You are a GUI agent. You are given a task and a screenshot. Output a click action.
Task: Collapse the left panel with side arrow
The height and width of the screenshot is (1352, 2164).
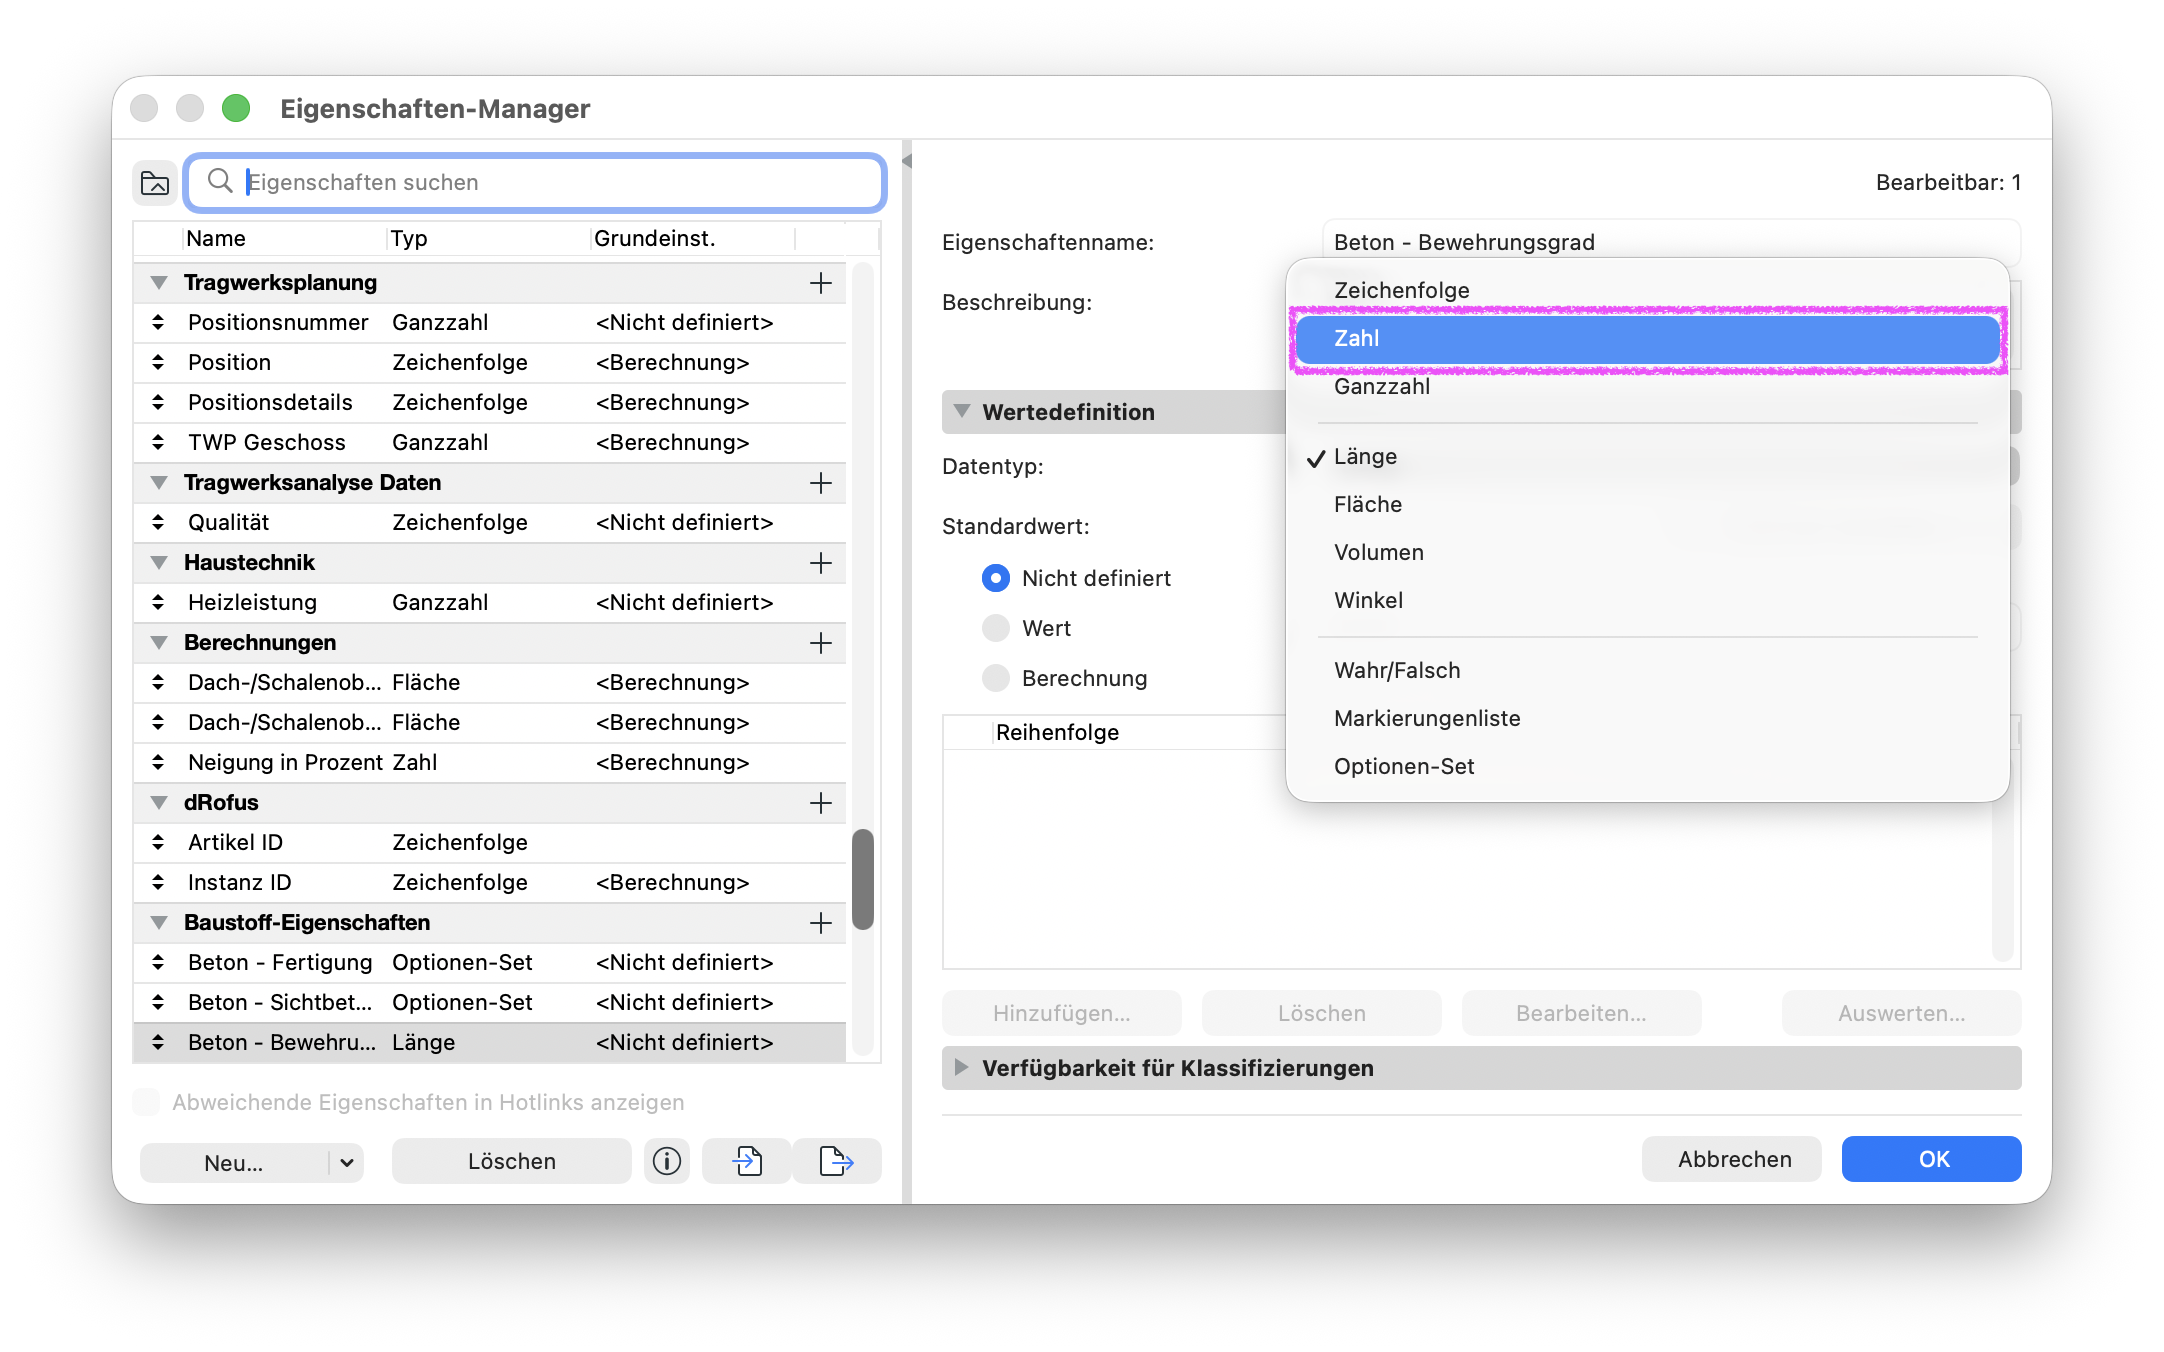click(x=907, y=161)
